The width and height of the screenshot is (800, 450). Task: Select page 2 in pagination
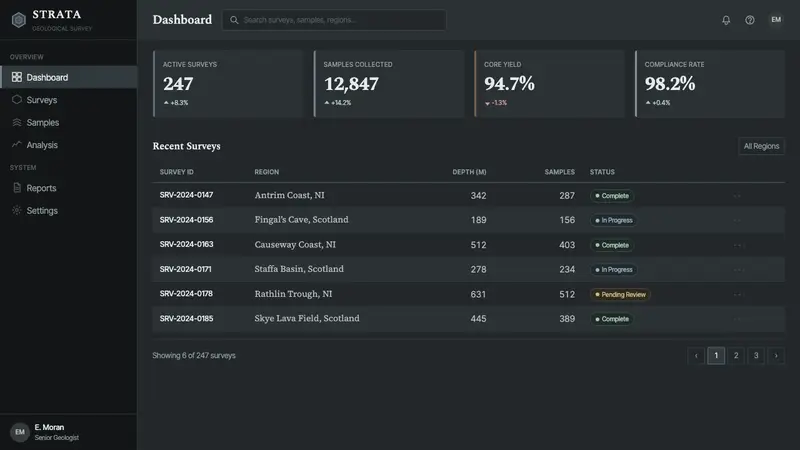click(736, 356)
